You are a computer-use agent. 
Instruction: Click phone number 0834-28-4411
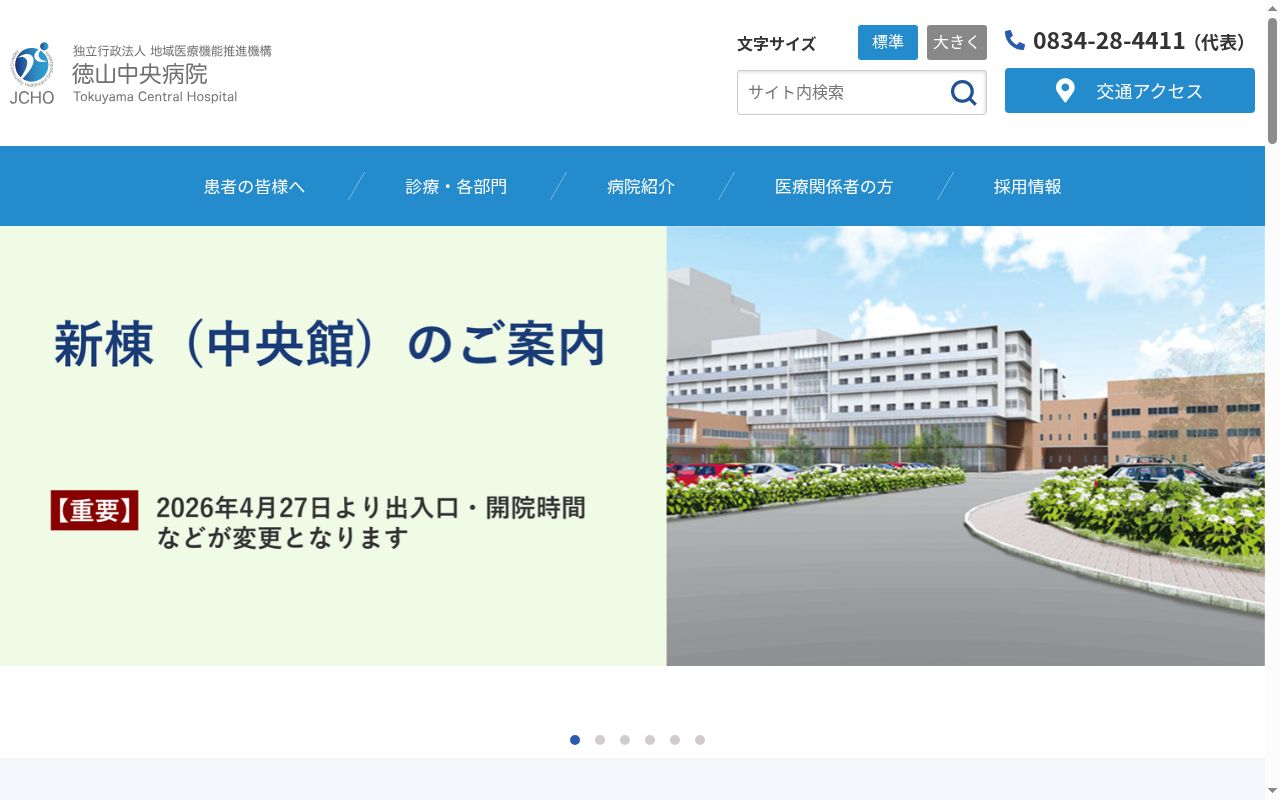[1109, 41]
